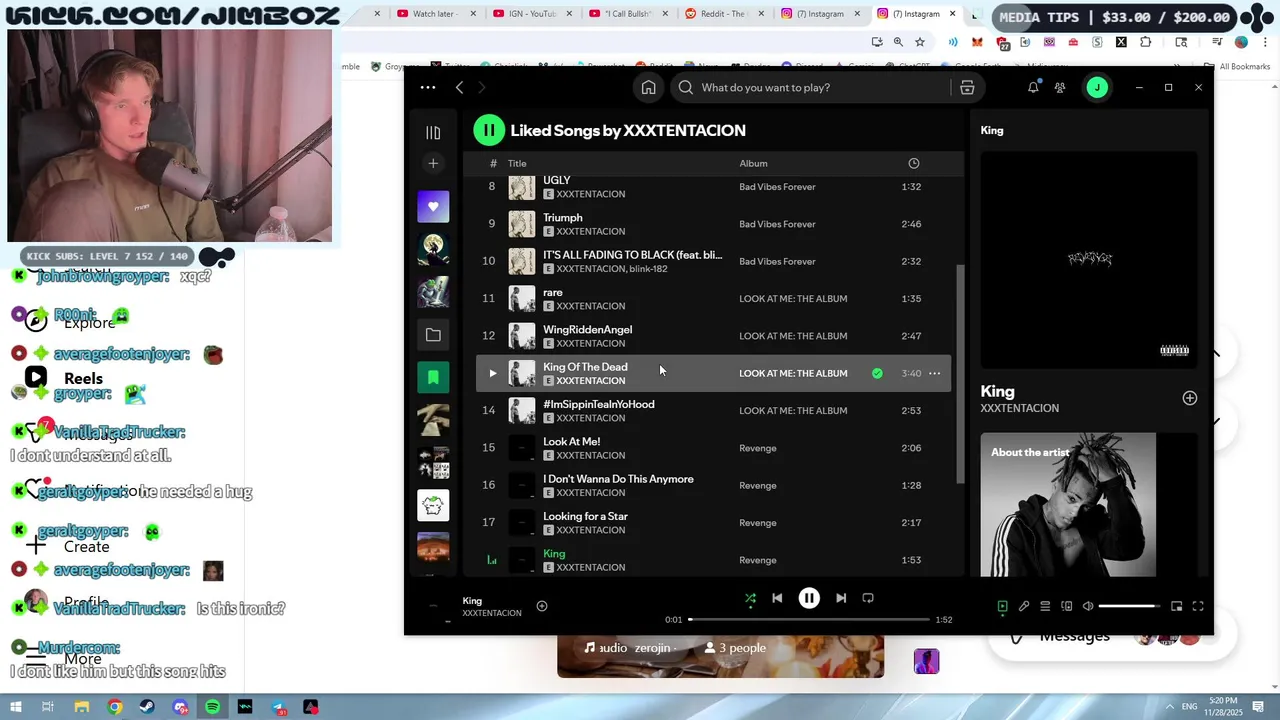Screen dimensions: 1280x720
Task: Pause playback with the green header button
Action: tap(489, 130)
